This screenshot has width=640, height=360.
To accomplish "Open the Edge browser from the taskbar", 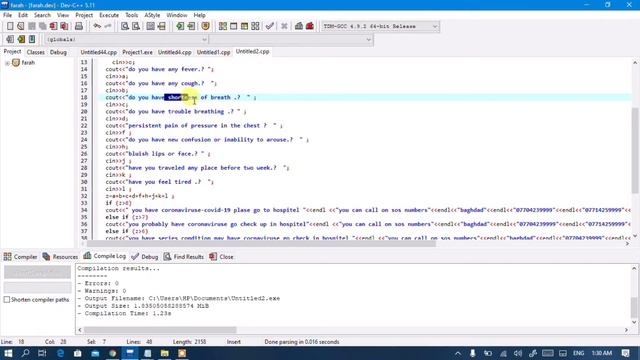I will [60, 353].
